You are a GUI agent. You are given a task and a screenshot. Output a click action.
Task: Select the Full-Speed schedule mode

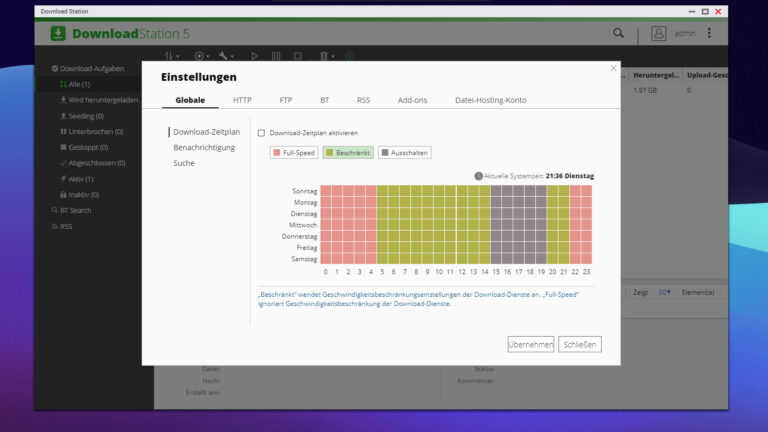294,153
